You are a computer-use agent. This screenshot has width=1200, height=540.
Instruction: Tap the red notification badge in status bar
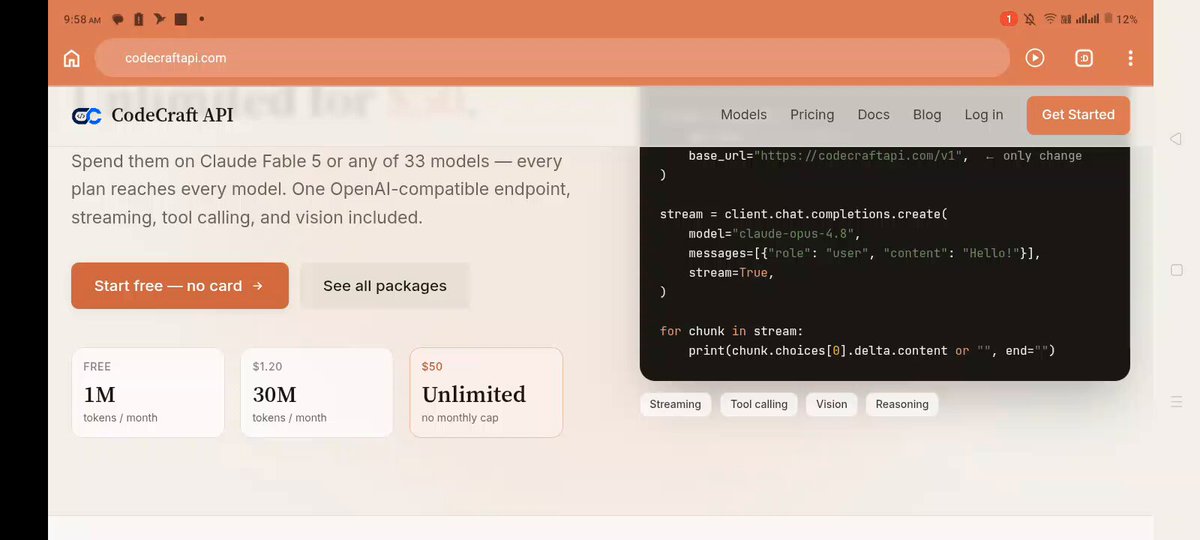tap(1008, 19)
